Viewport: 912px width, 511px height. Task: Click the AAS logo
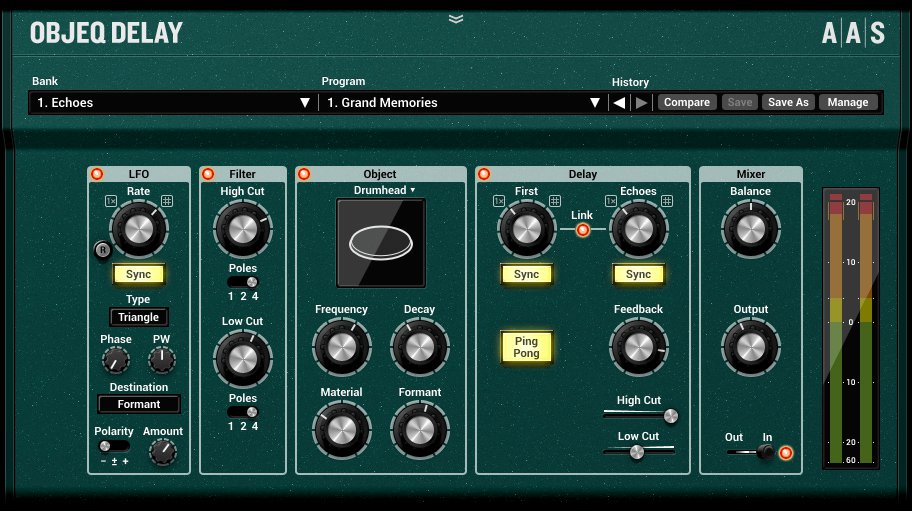click(x=852, y=34)
